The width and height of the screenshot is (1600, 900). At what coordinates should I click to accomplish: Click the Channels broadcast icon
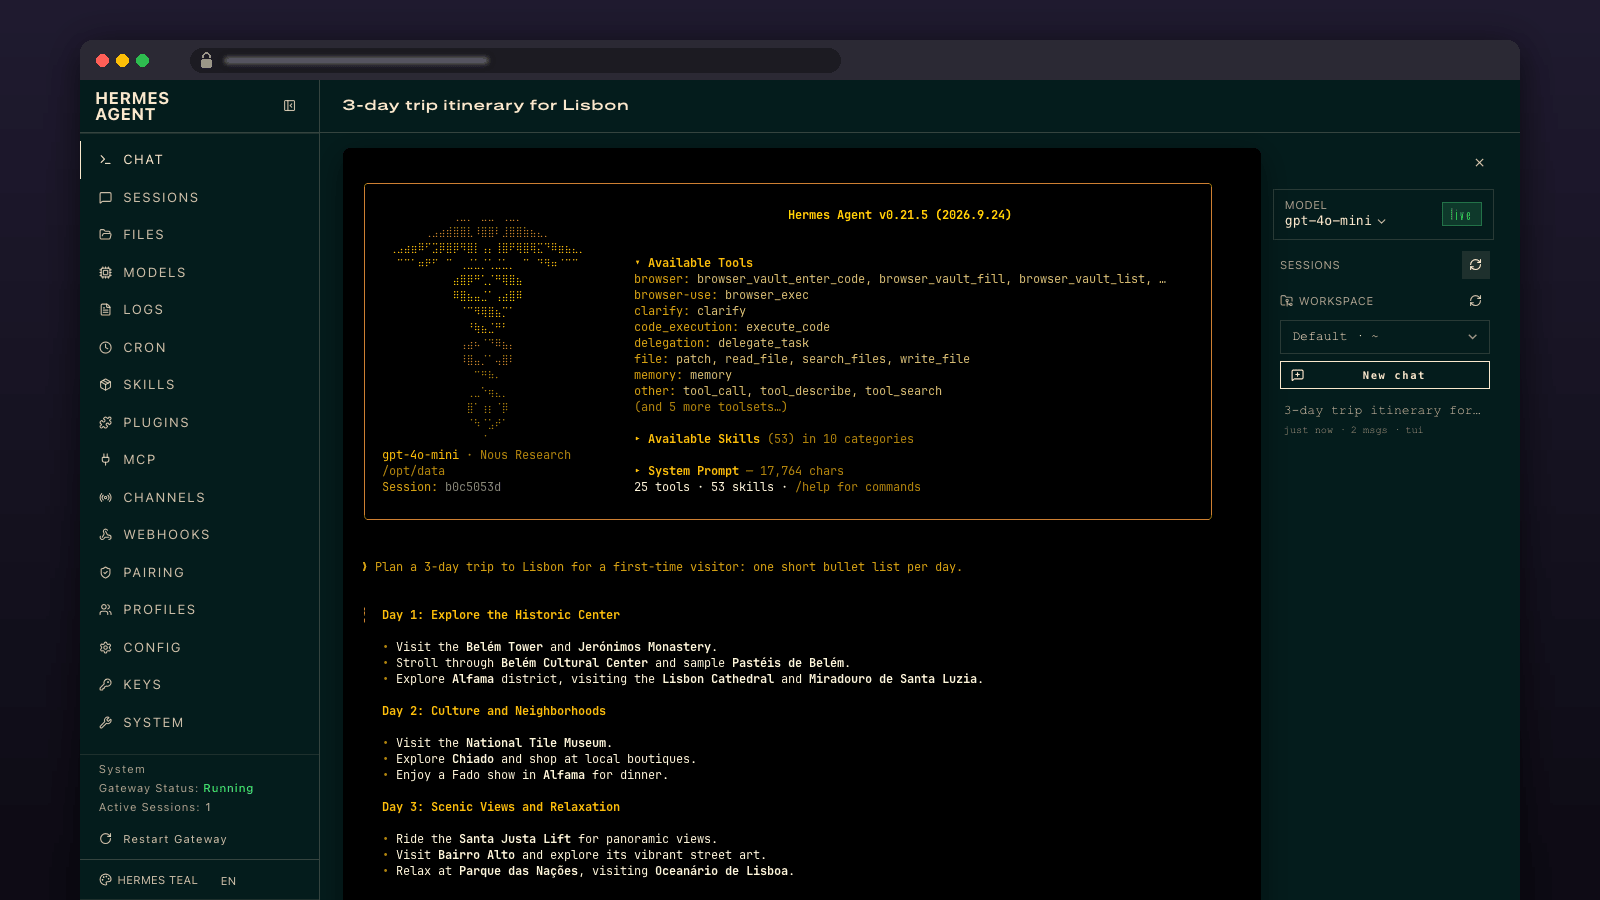(x=105, y=498)
